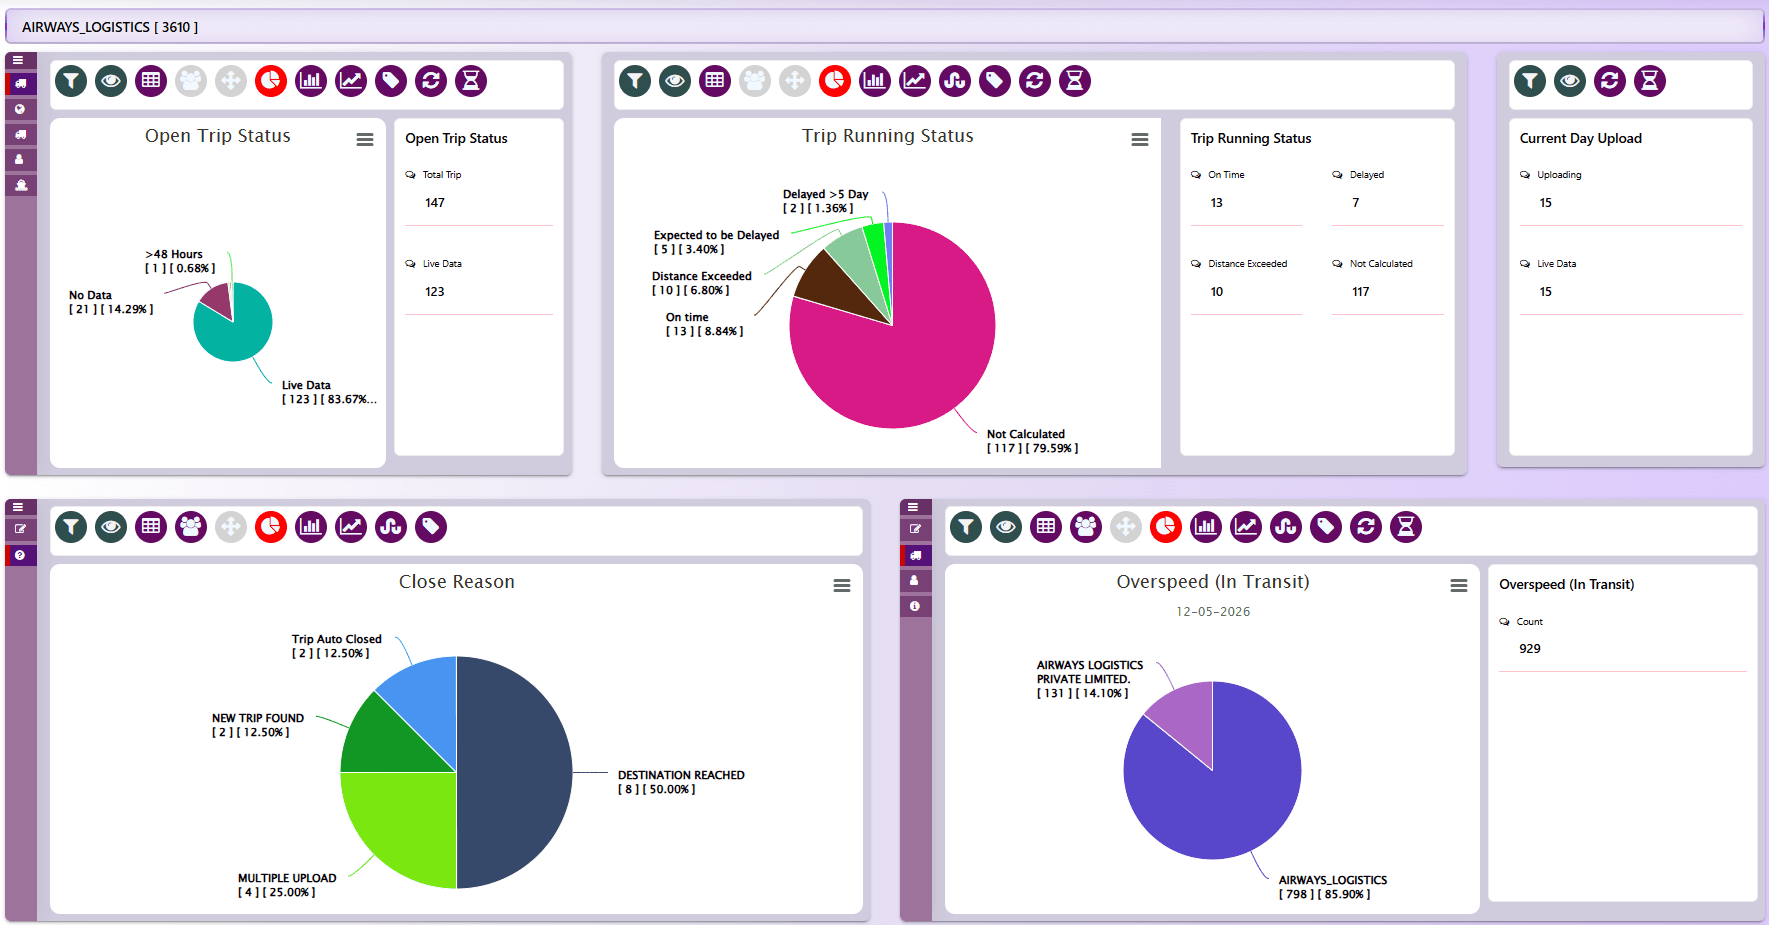Viewport: 1769px width, 925px height.
Task: Switch to bar chart in Trip Running Status toolbar
Action: 875,81
